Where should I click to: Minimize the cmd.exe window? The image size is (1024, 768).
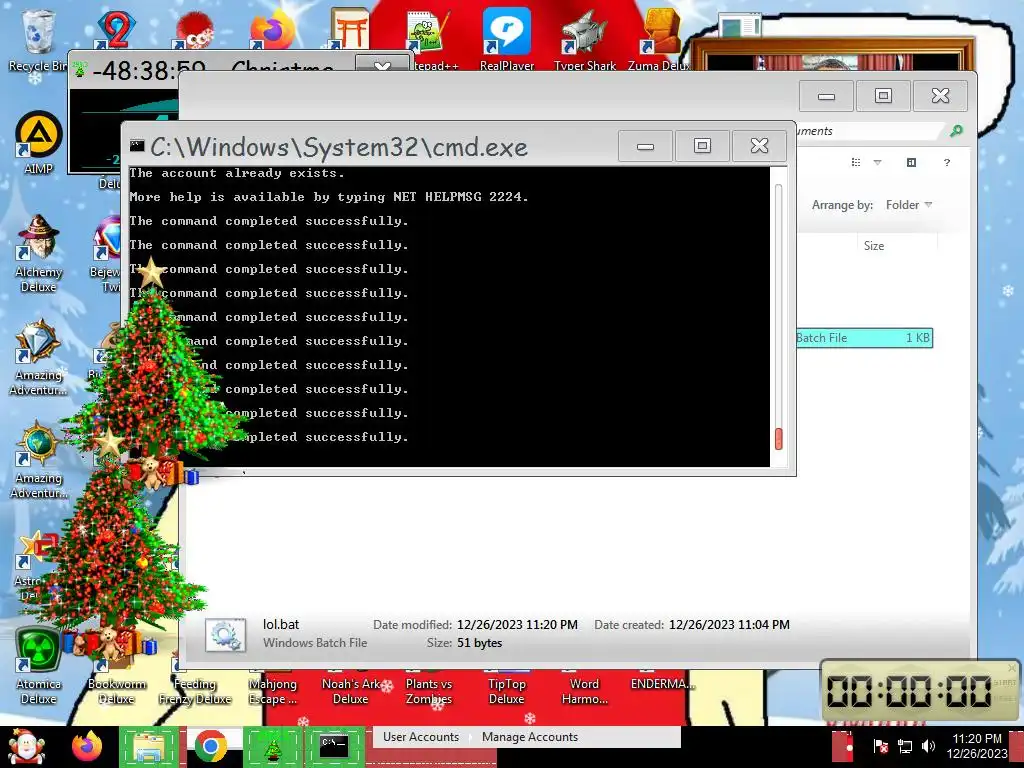pos(645,146)
